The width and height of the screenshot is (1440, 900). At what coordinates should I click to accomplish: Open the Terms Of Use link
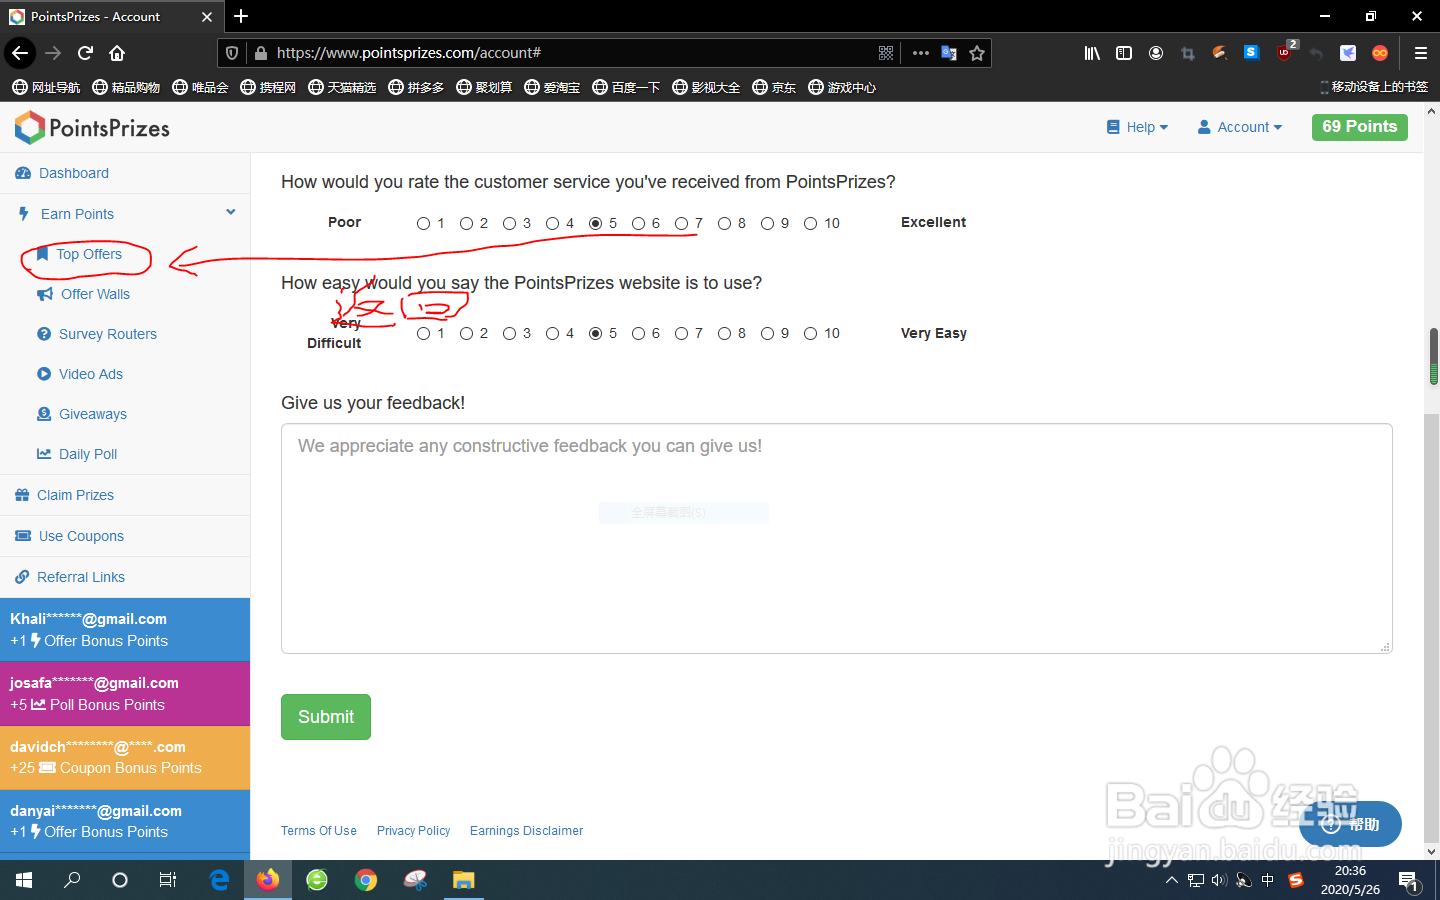[318, 831]
